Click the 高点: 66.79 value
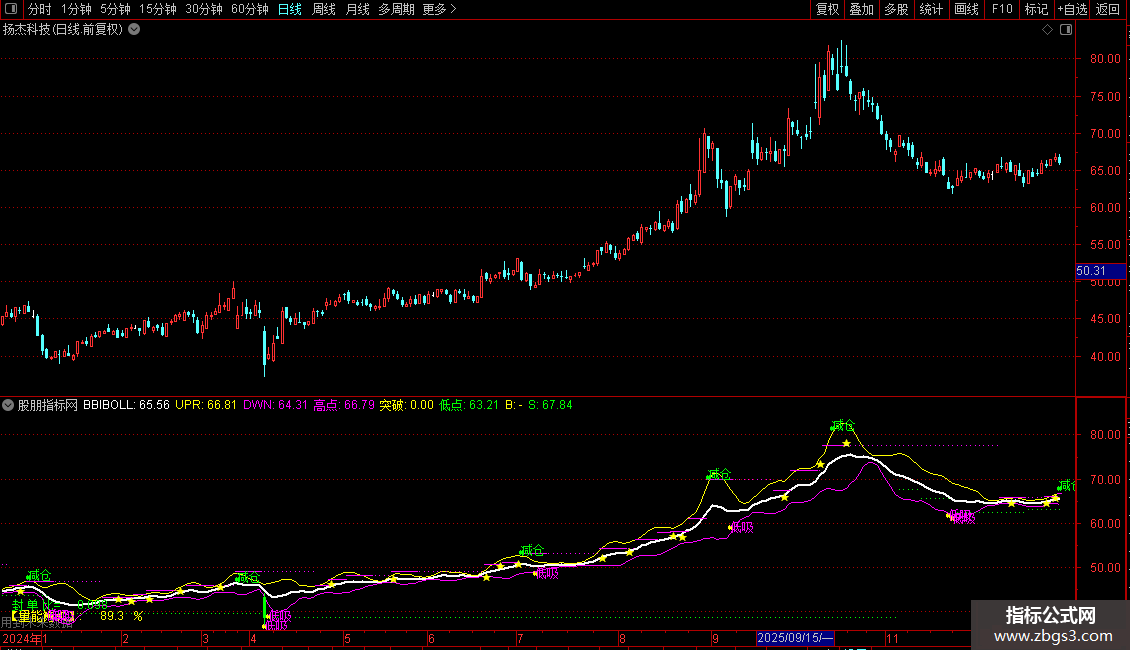 [x=344, y=405]
